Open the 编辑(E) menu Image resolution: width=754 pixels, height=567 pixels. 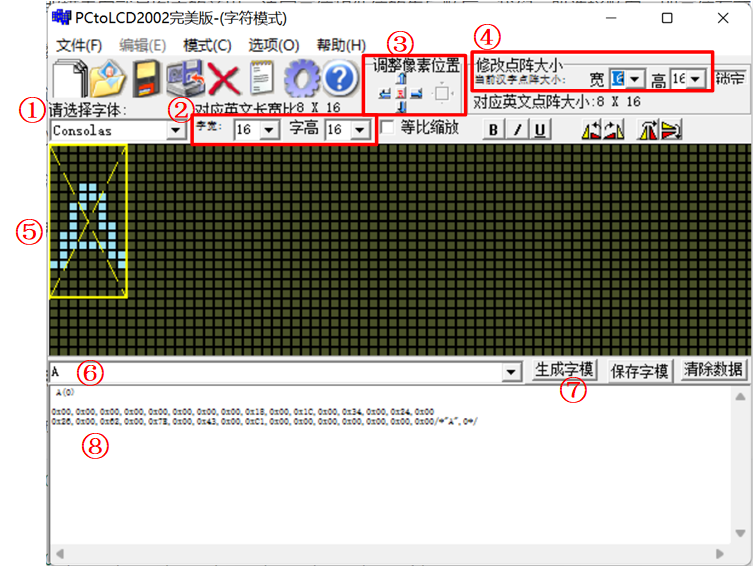(x=143, y=46)
